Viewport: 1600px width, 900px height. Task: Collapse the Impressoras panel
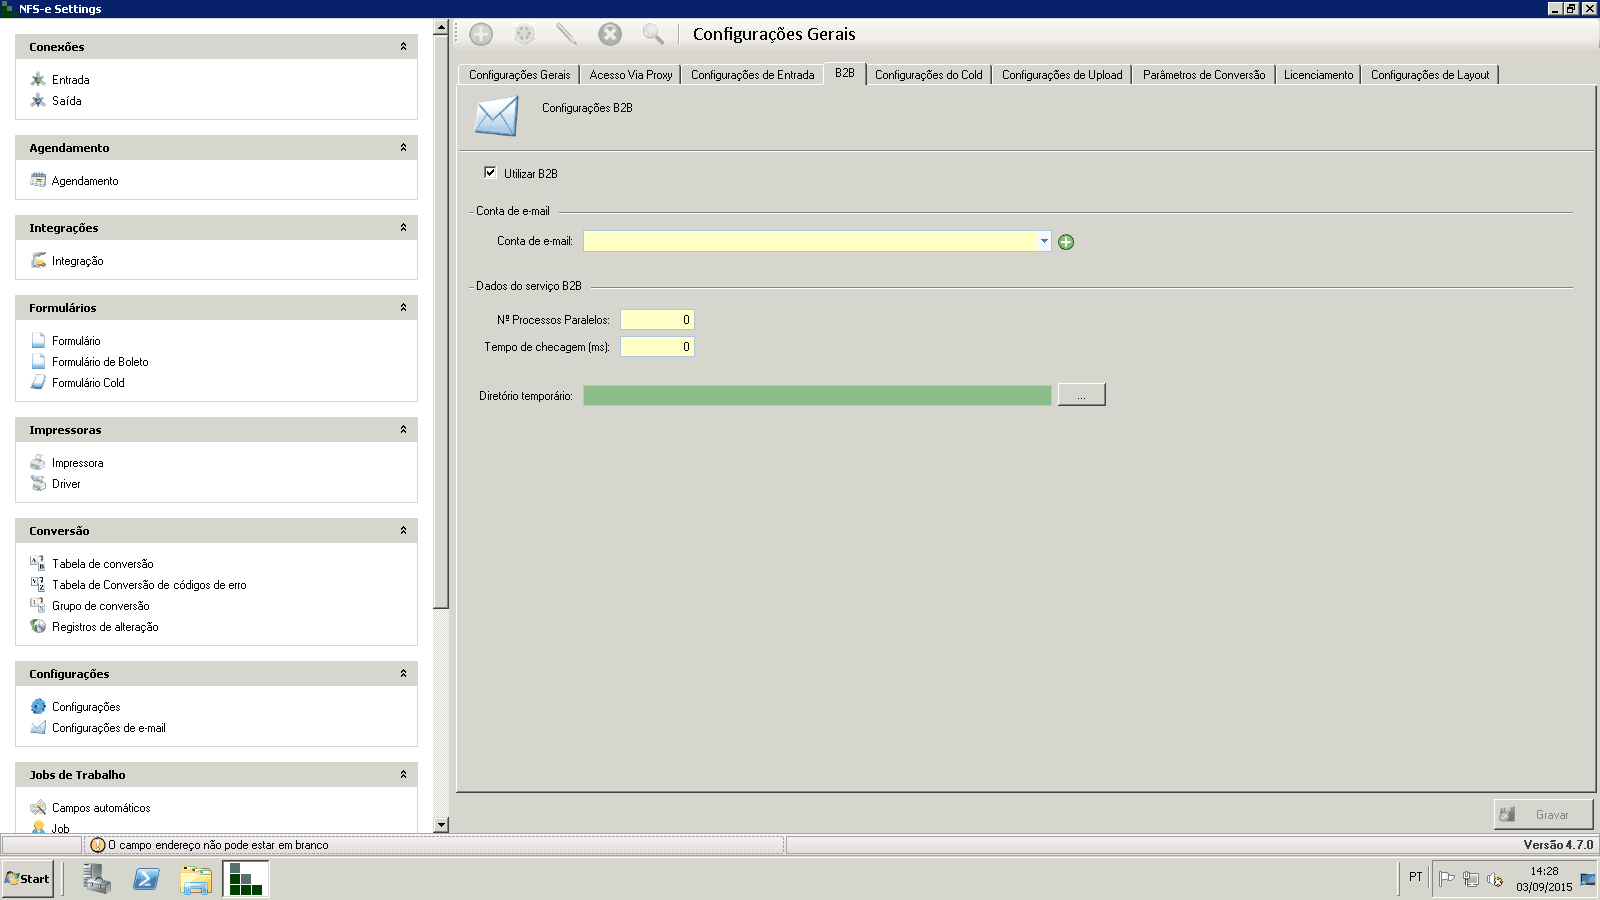click(x=403, y=430)
